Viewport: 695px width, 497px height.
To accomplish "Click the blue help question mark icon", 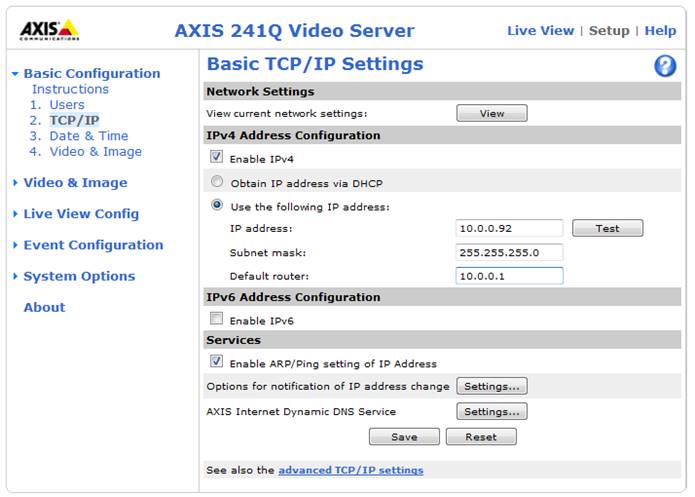I will click(665, 66).
